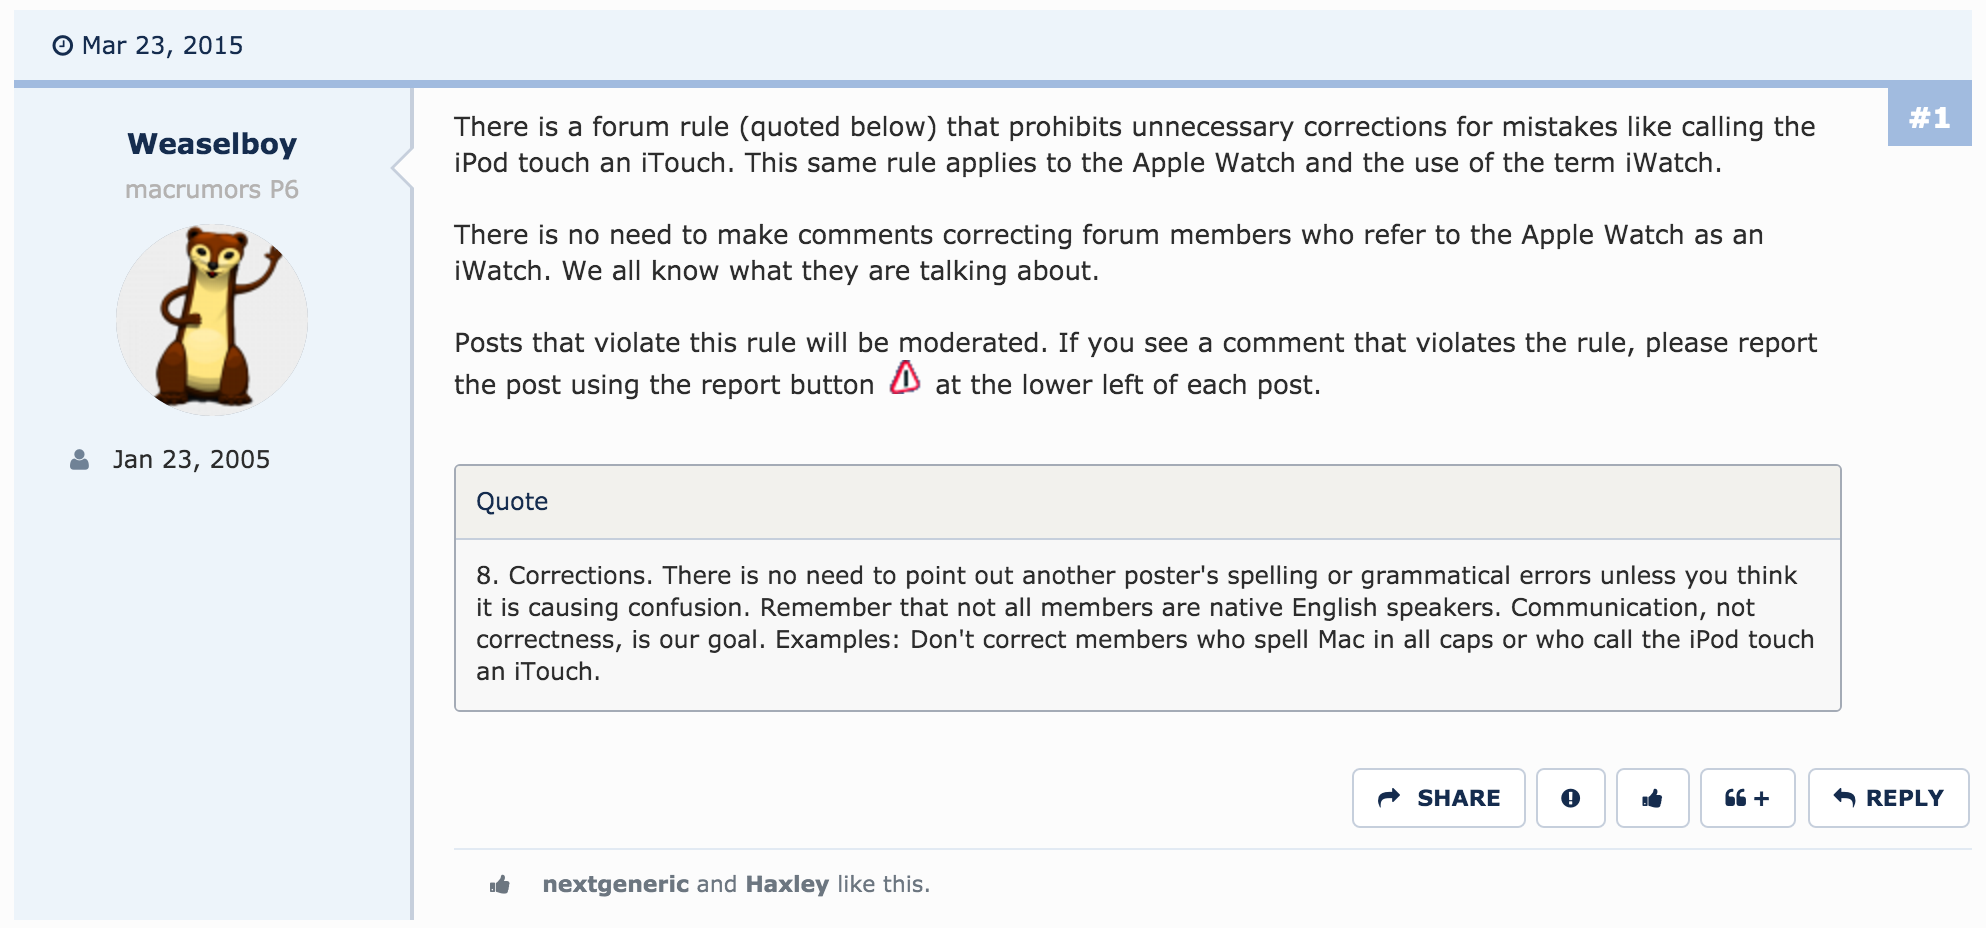Click the Mar 23, 2015 post date

pyautogui.click(x=162, y=46)
